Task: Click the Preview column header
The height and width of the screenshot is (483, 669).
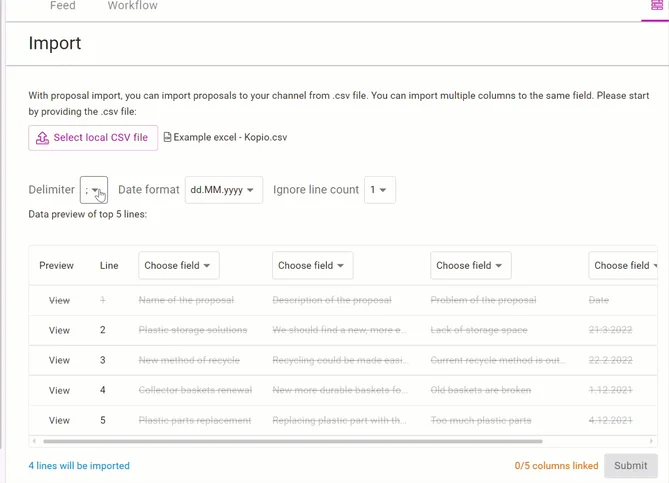Action: [x=56, y=265]
